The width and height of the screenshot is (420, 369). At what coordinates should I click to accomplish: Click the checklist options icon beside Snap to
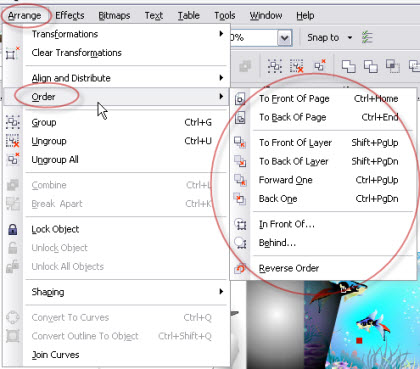click(x=367, y=37)
